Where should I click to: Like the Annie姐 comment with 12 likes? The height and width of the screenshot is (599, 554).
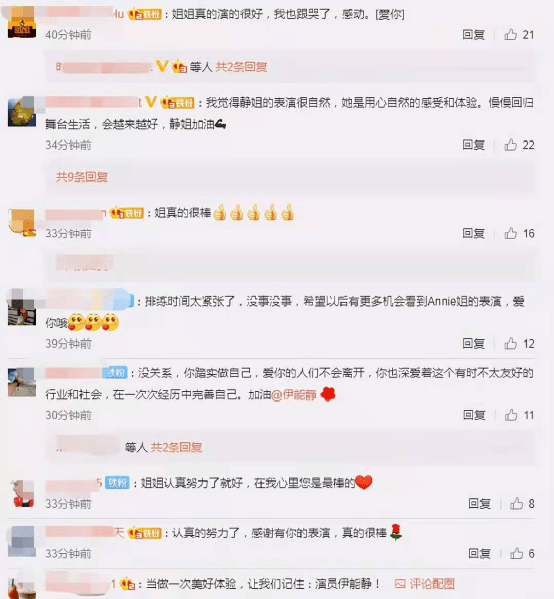point(510,343)
